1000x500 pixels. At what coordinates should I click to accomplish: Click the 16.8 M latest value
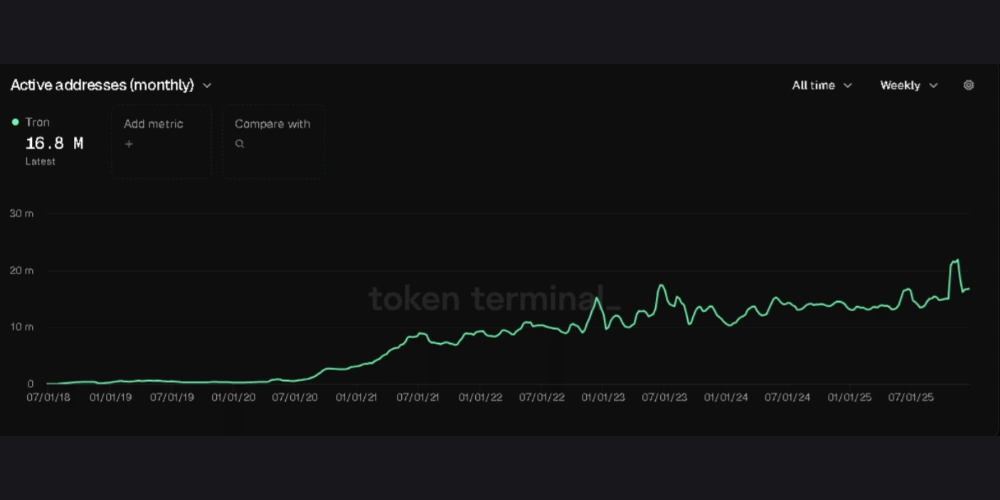(x=54, y=143)
